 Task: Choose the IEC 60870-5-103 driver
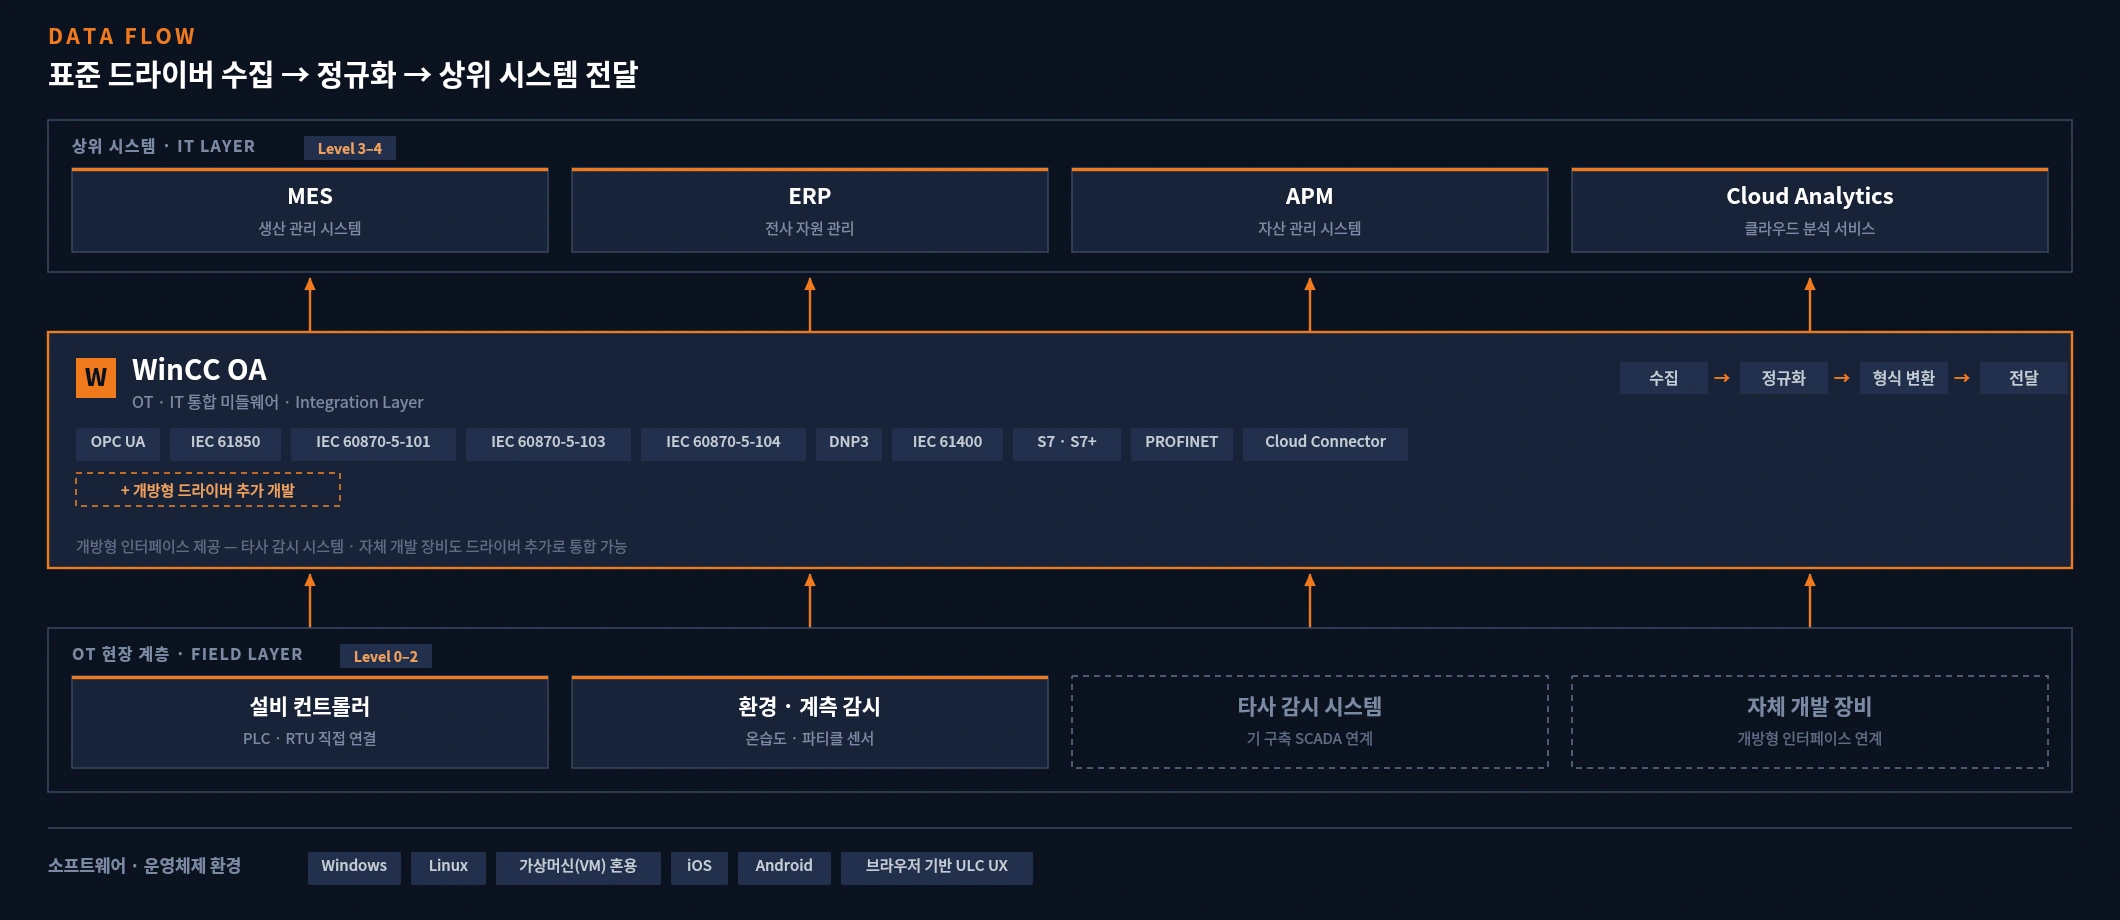click(548, 442)
